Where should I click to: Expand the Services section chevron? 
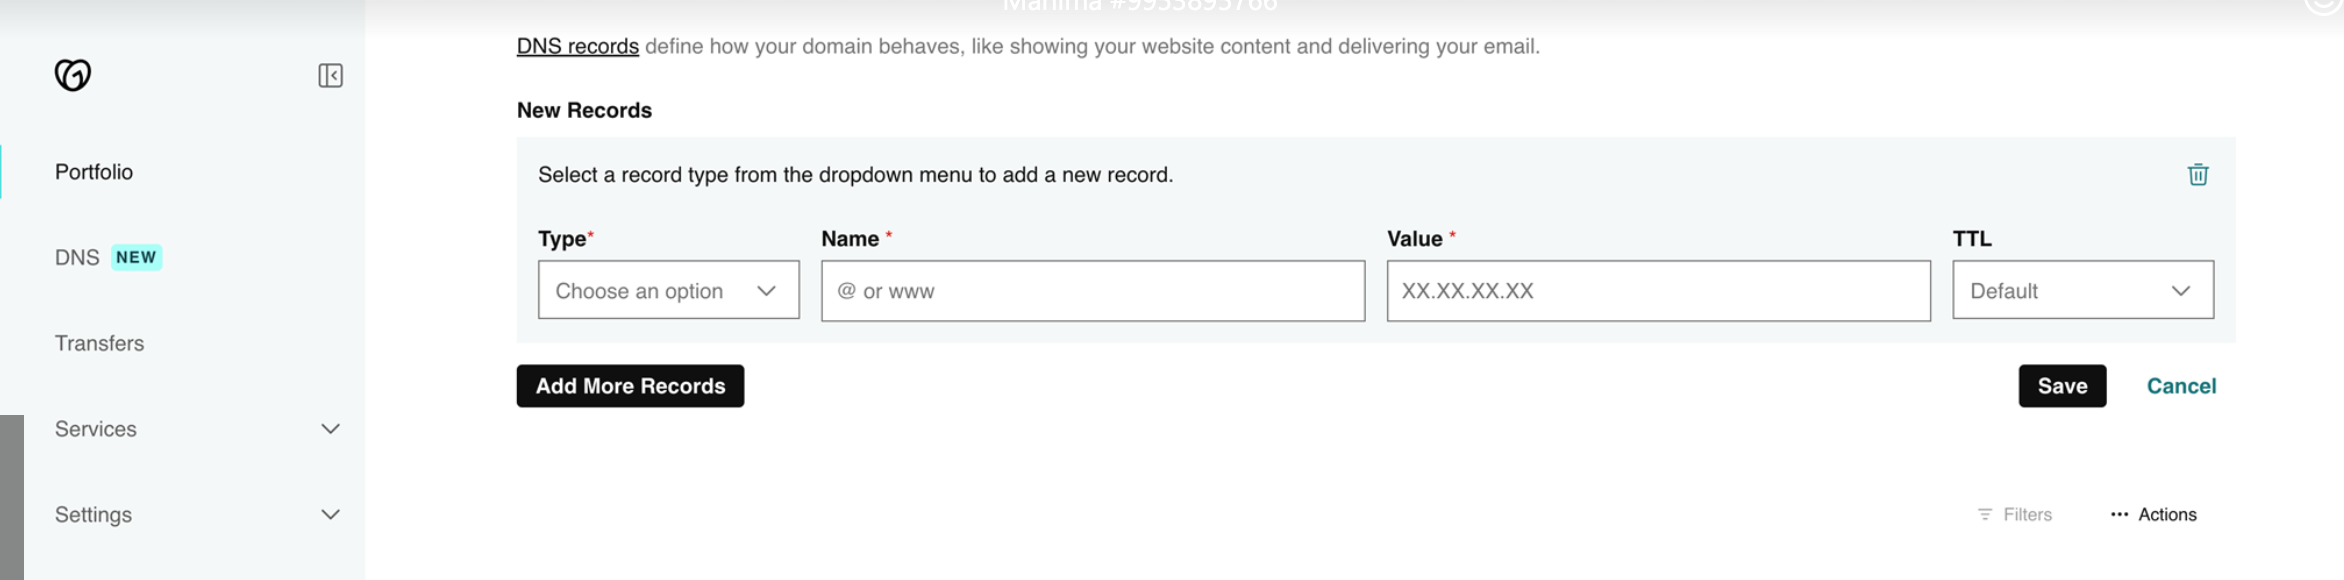pyautogui.click(x=330, y=429)
